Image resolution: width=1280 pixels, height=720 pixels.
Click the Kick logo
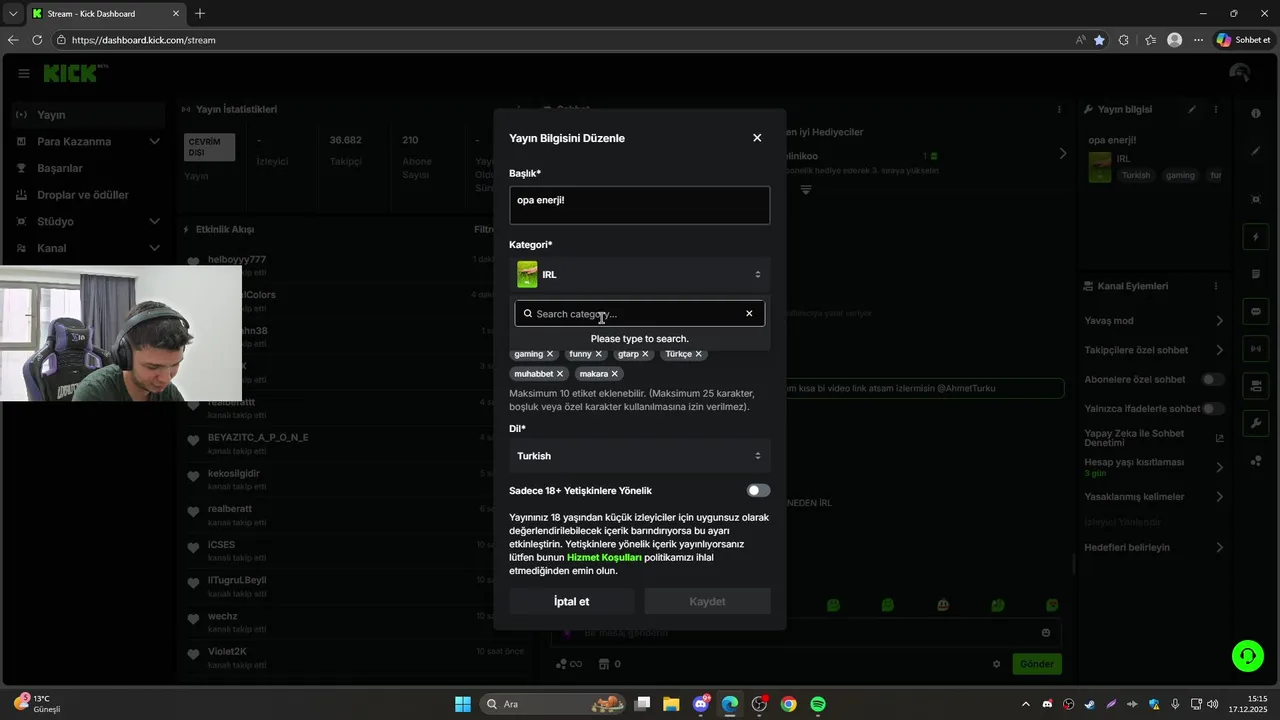tap(75, 73)
